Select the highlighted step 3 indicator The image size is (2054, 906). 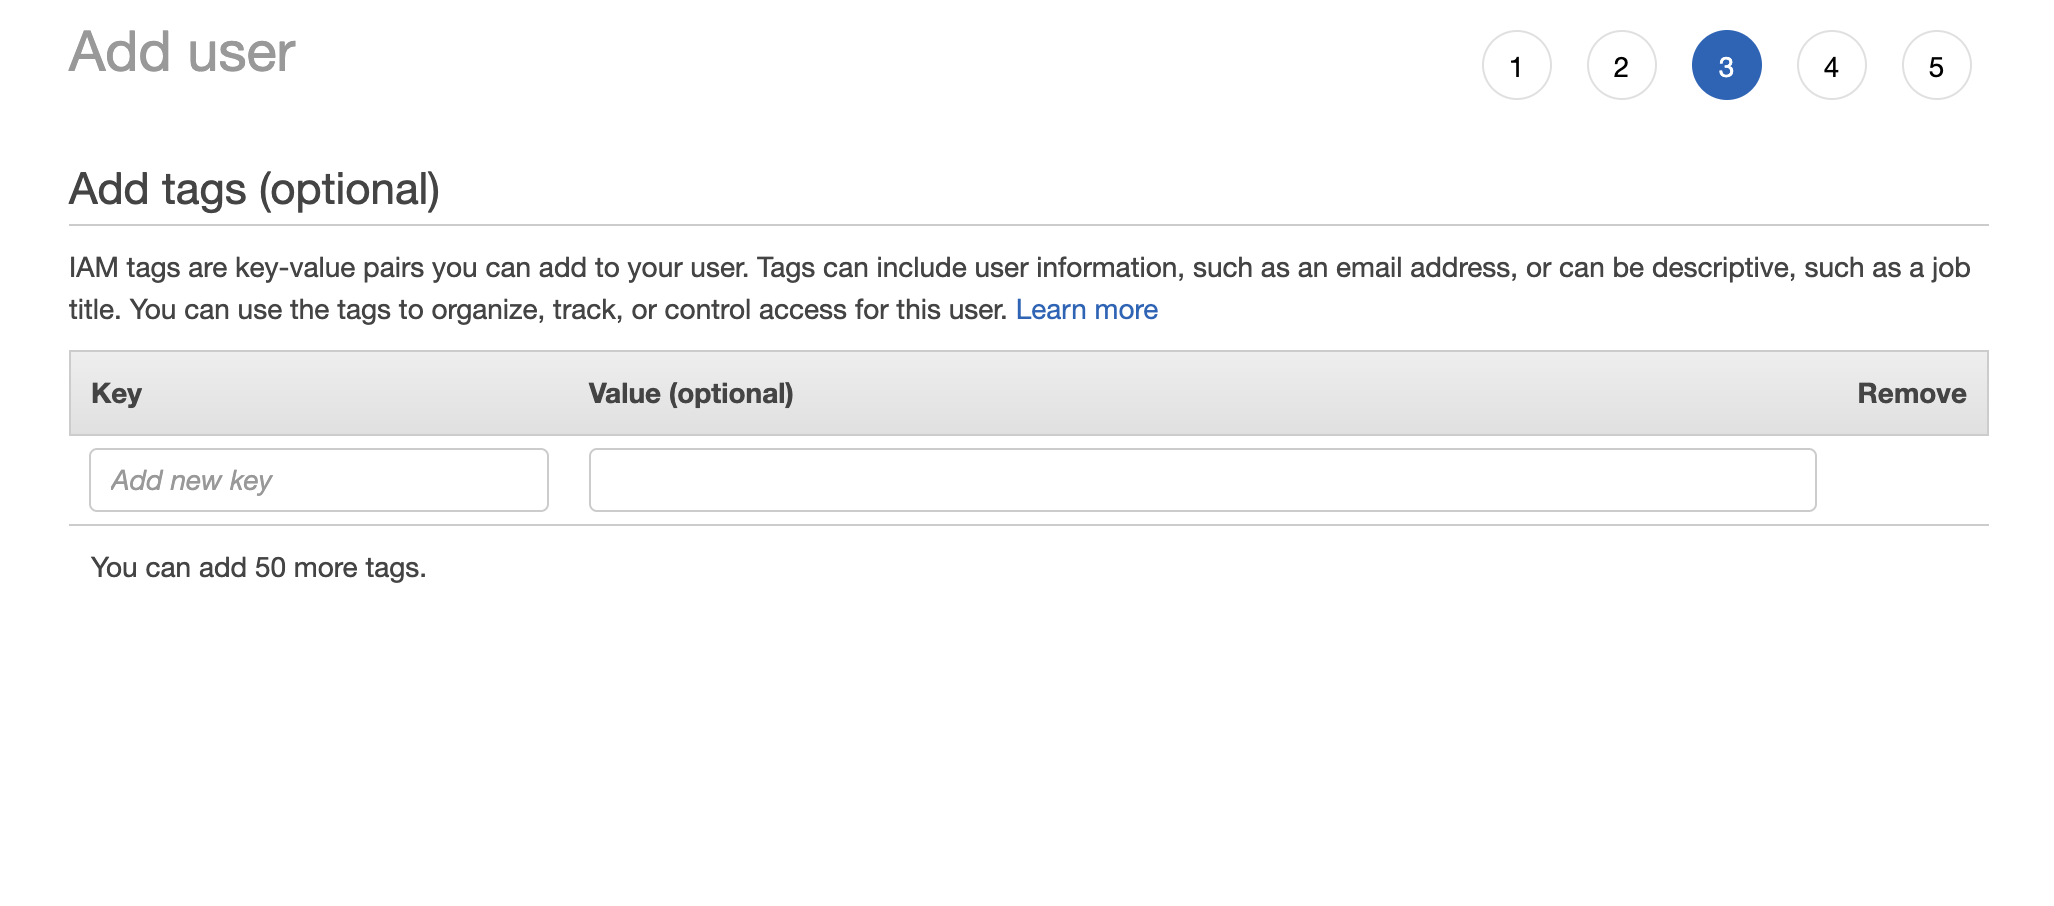(1726, 66)
